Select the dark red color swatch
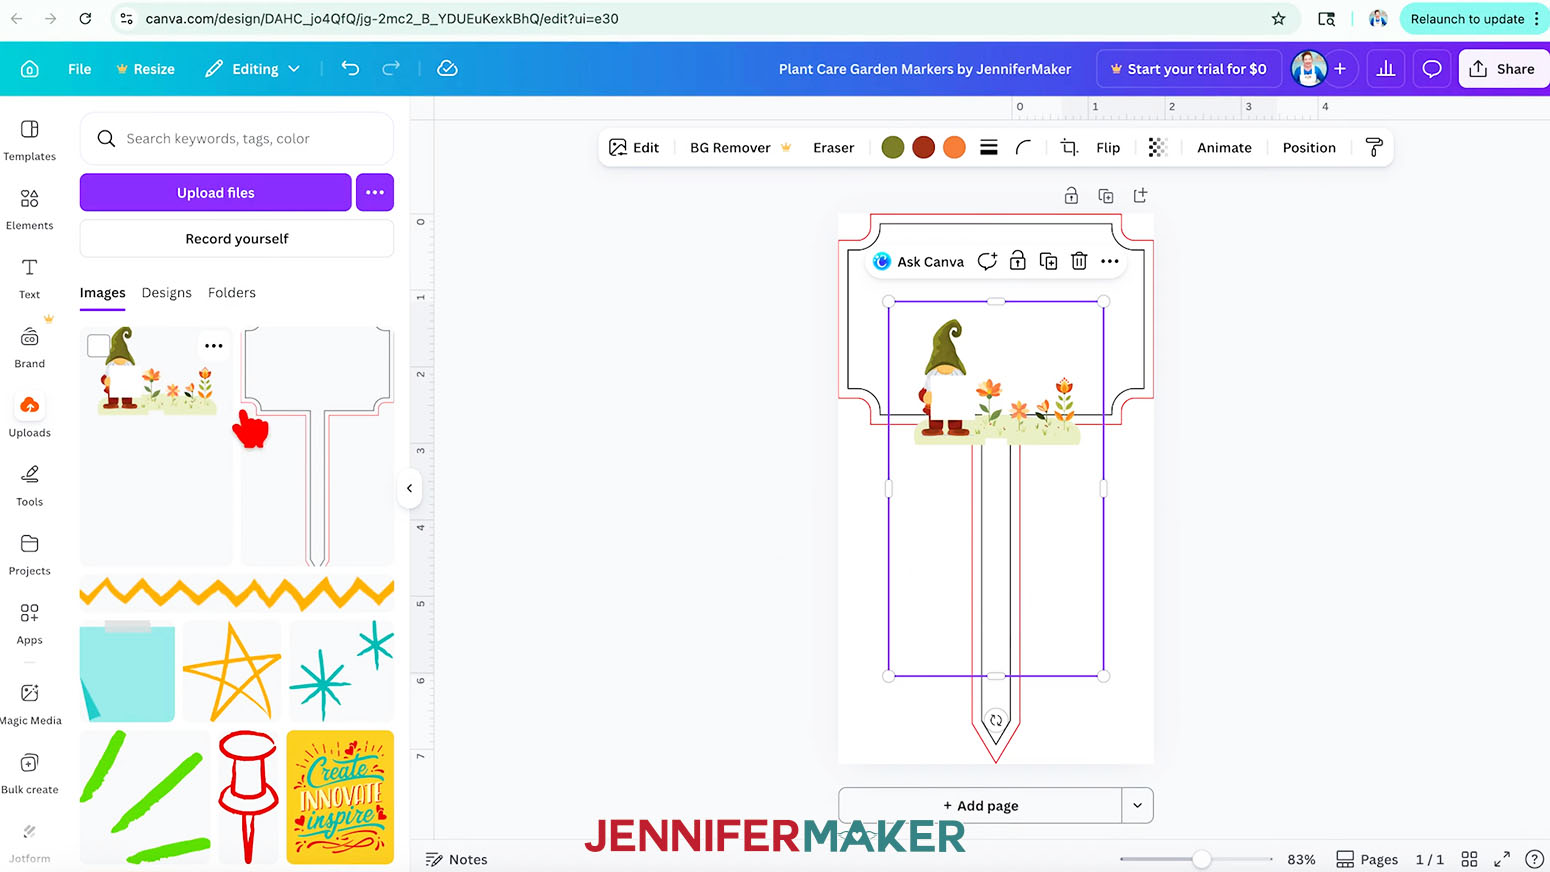This screenshot has height=872, width=1550. [924, 147]
